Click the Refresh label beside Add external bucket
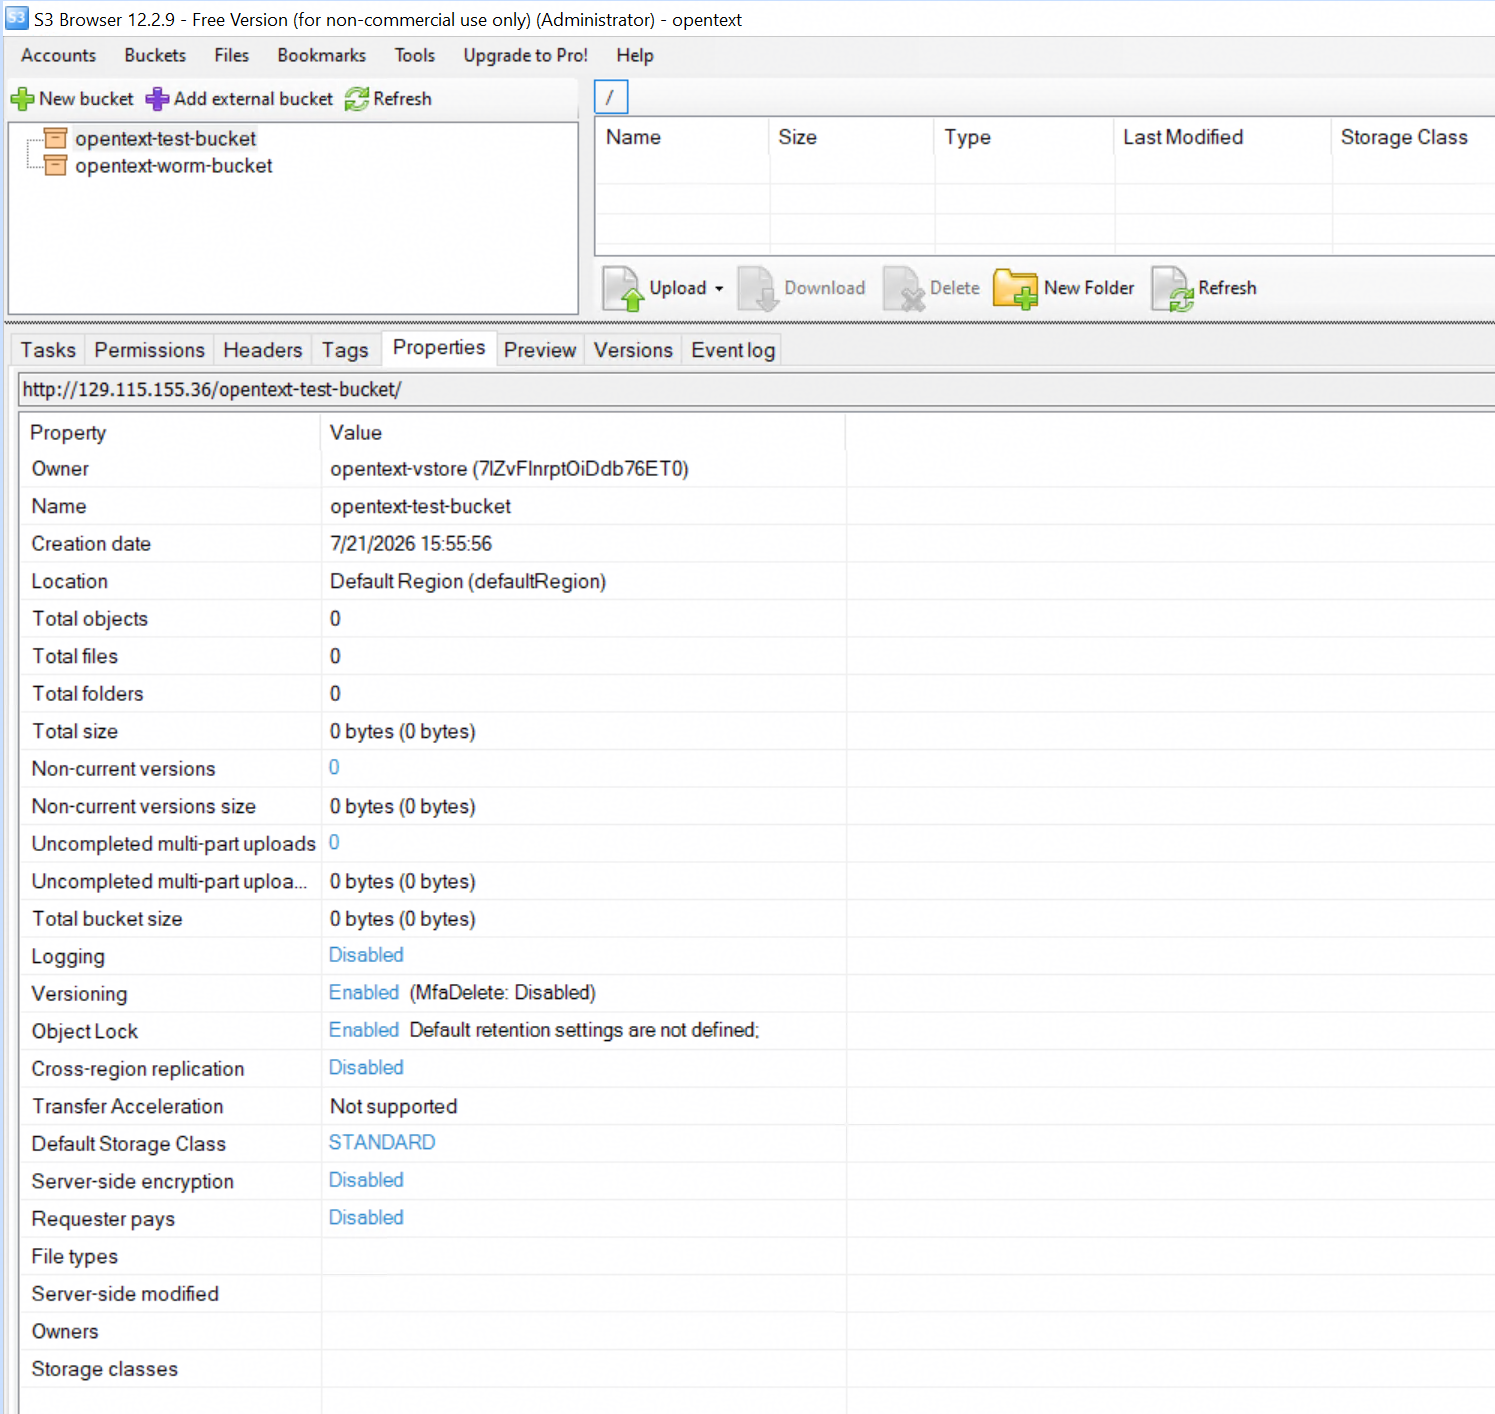Viewport: 1495px width, 1414px height. point(402,99)
